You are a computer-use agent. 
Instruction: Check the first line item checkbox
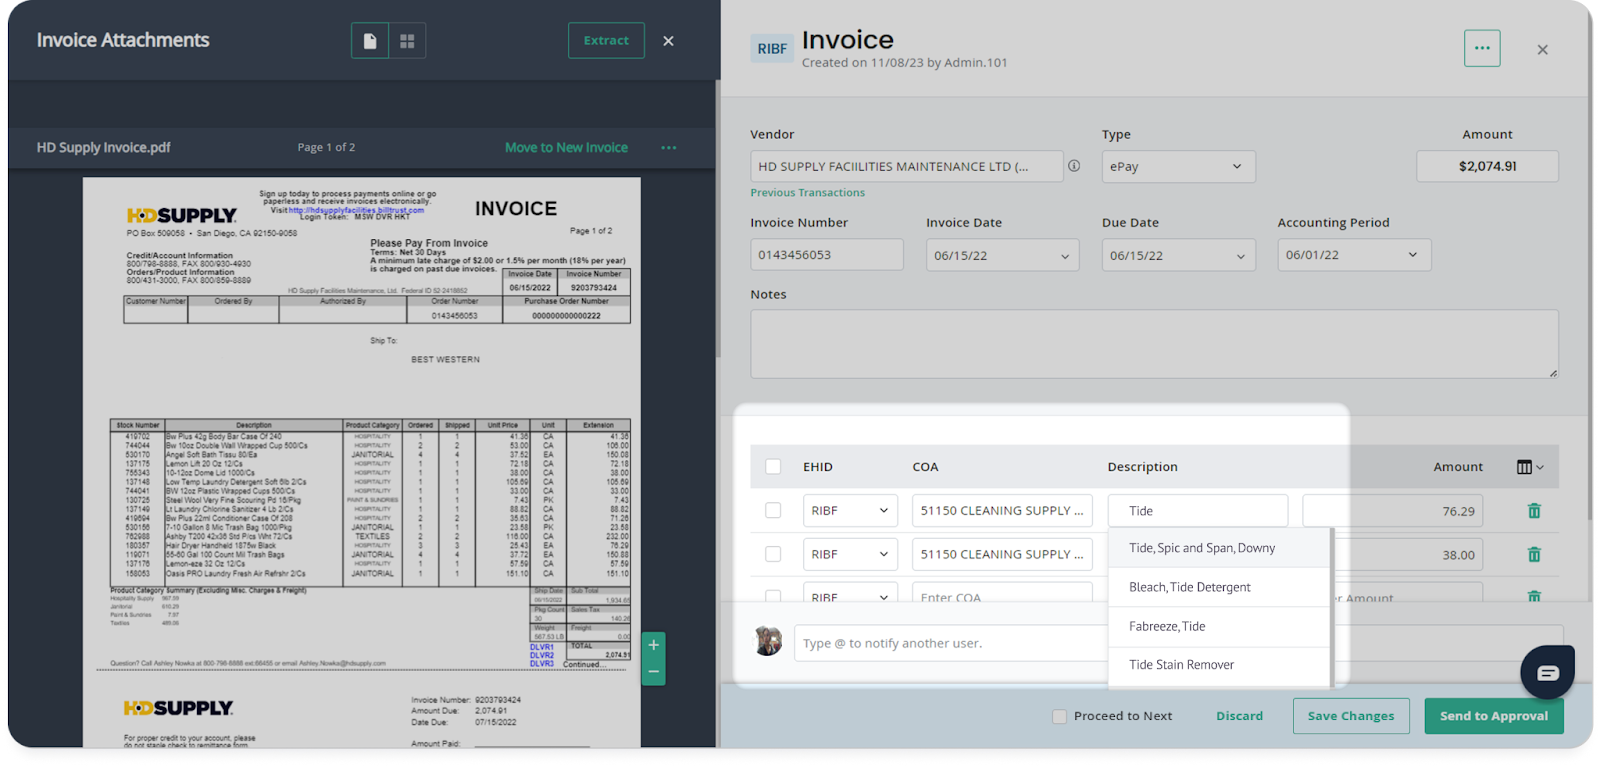[773, 511]
